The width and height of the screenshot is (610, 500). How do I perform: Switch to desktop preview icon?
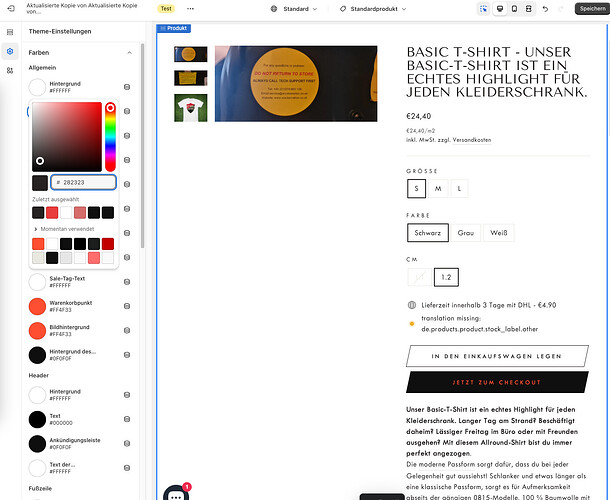tap(500, 9)
